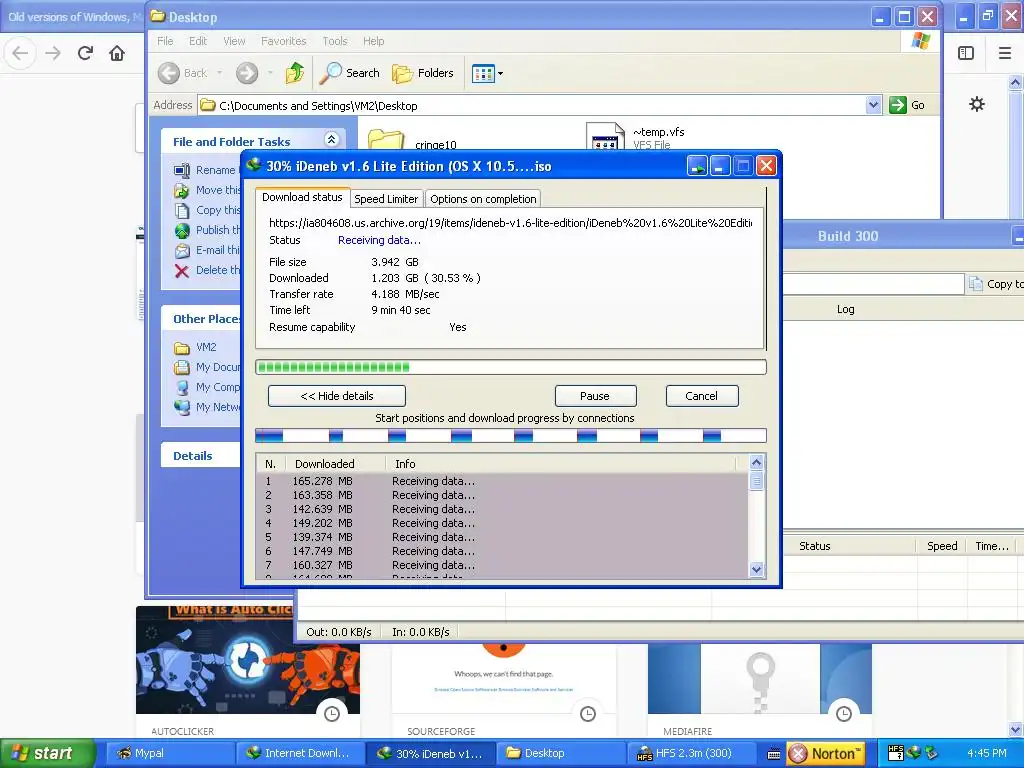The width and height of the screenshot is (1024, 768).
Task: Open My Network Places link
Action: point(208,407)
